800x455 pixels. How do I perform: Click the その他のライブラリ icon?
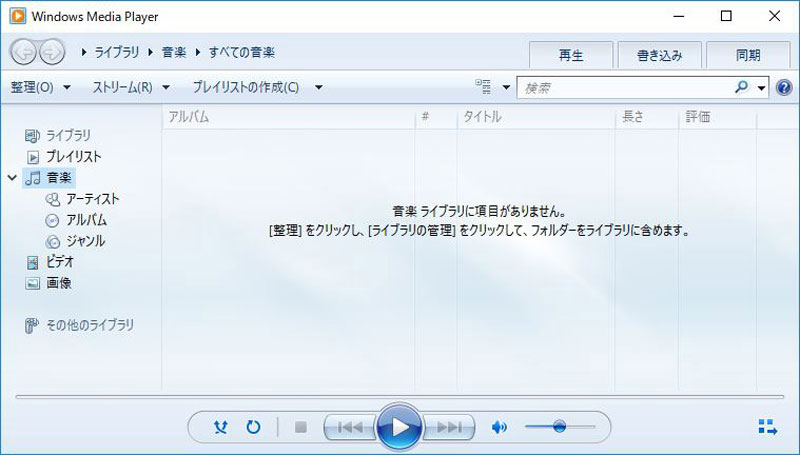coord(32,326)
